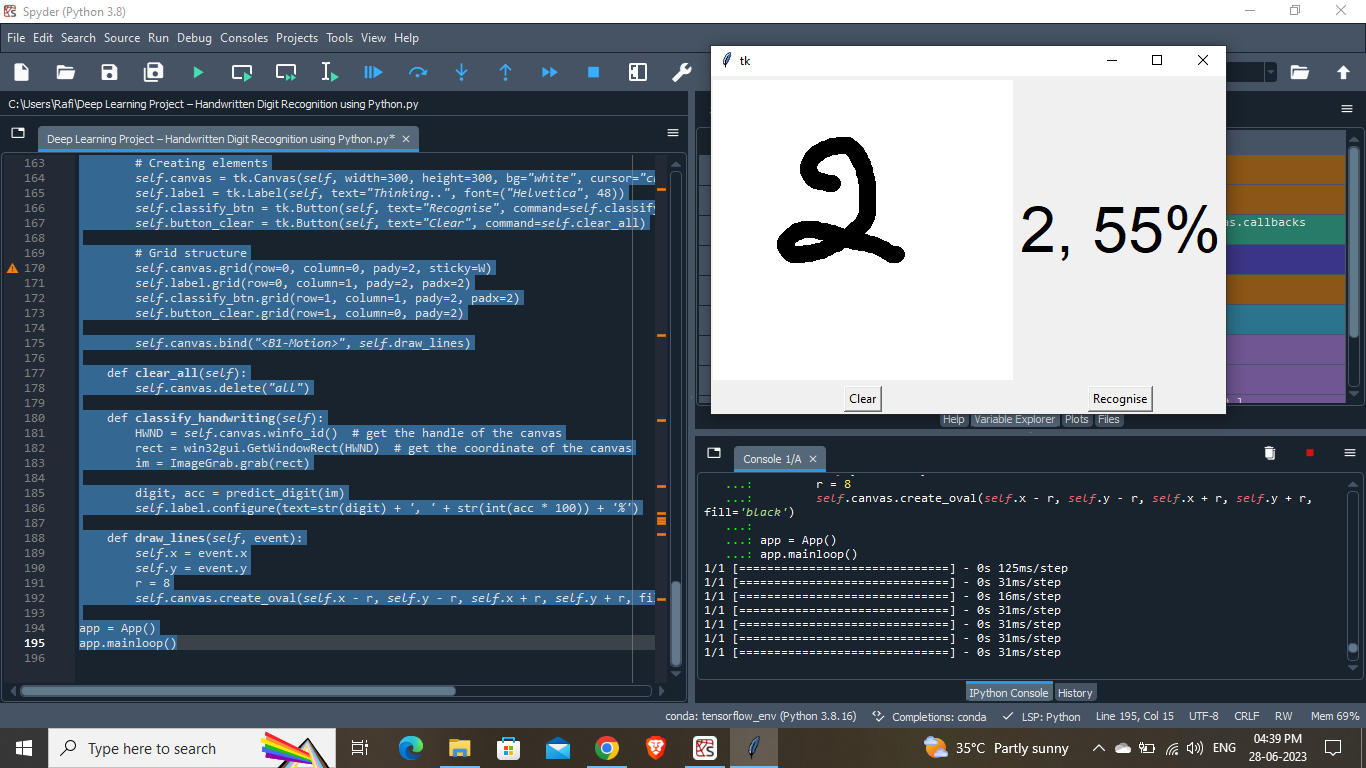Maximize current pane with panel icon
The width and height of the screenshot is (1366, 768).
(x=637, y=72)
